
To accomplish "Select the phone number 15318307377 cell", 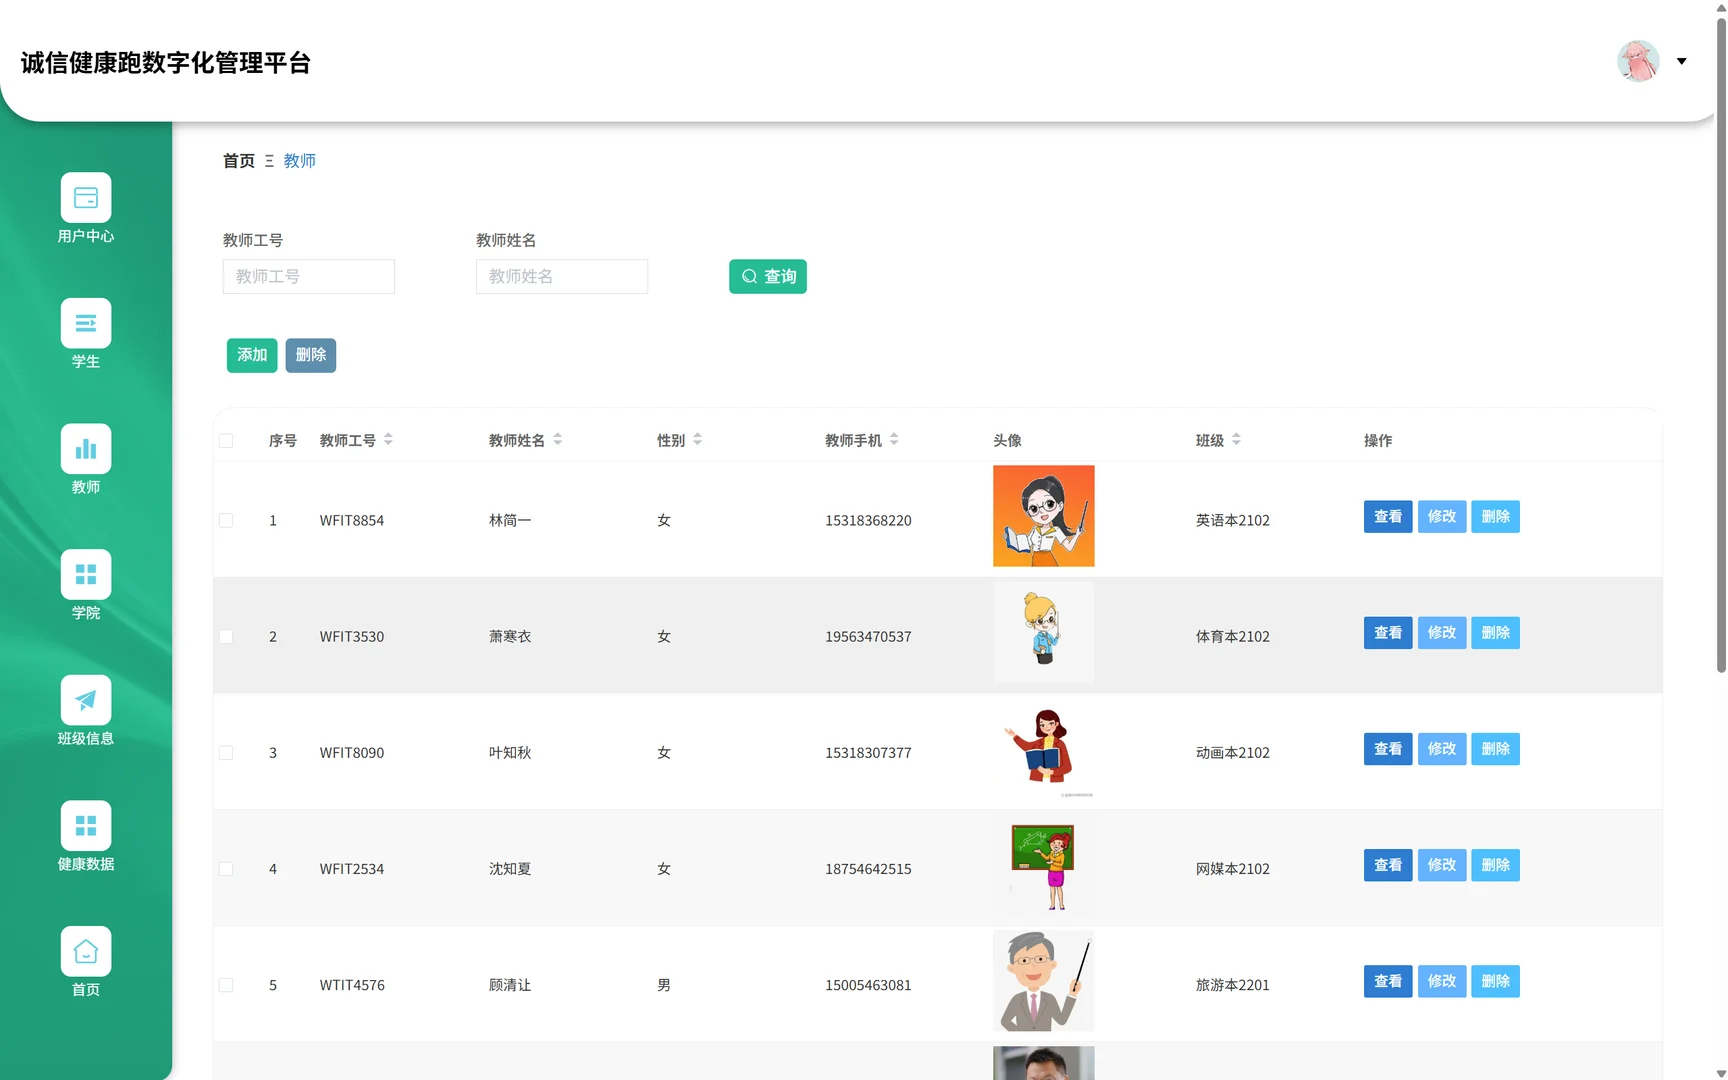I will point(868,753).
